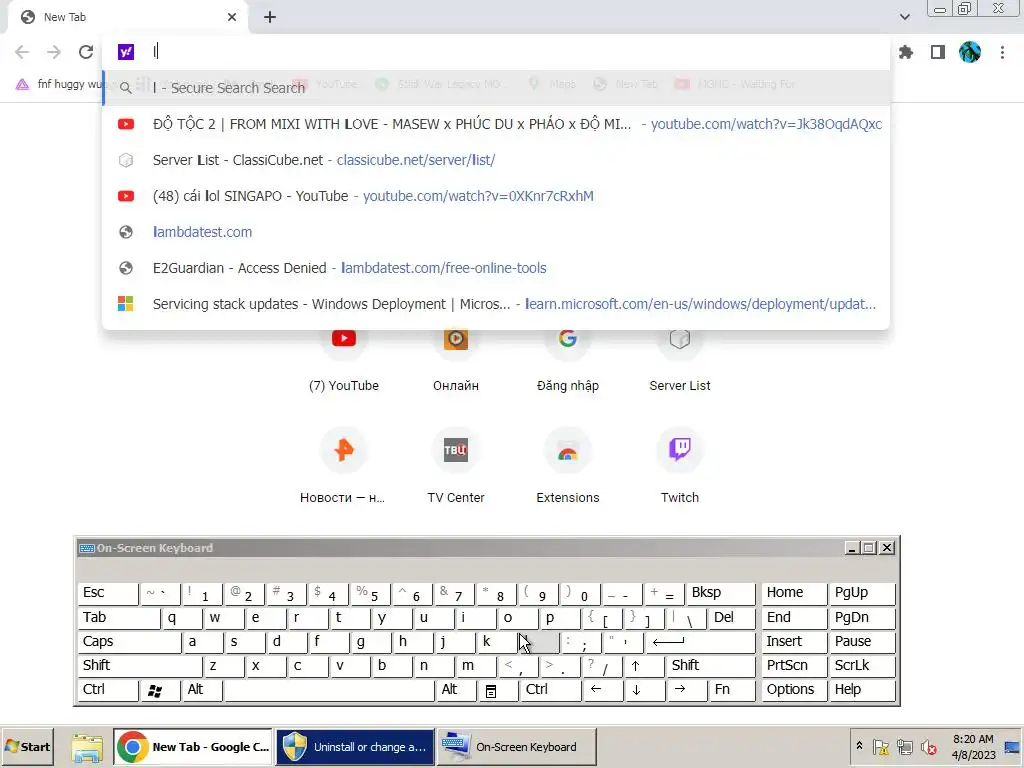Screen dimensions: 1024x768
Task: Open Server List - ClassiCube.net suggestion
Action: click(496, 160)
